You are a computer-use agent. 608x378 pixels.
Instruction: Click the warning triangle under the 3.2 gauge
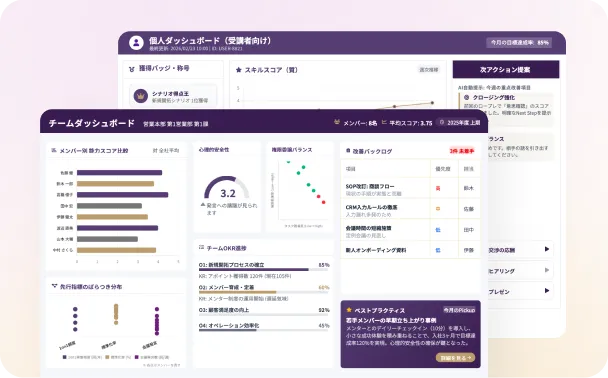[x=203, y=204]
